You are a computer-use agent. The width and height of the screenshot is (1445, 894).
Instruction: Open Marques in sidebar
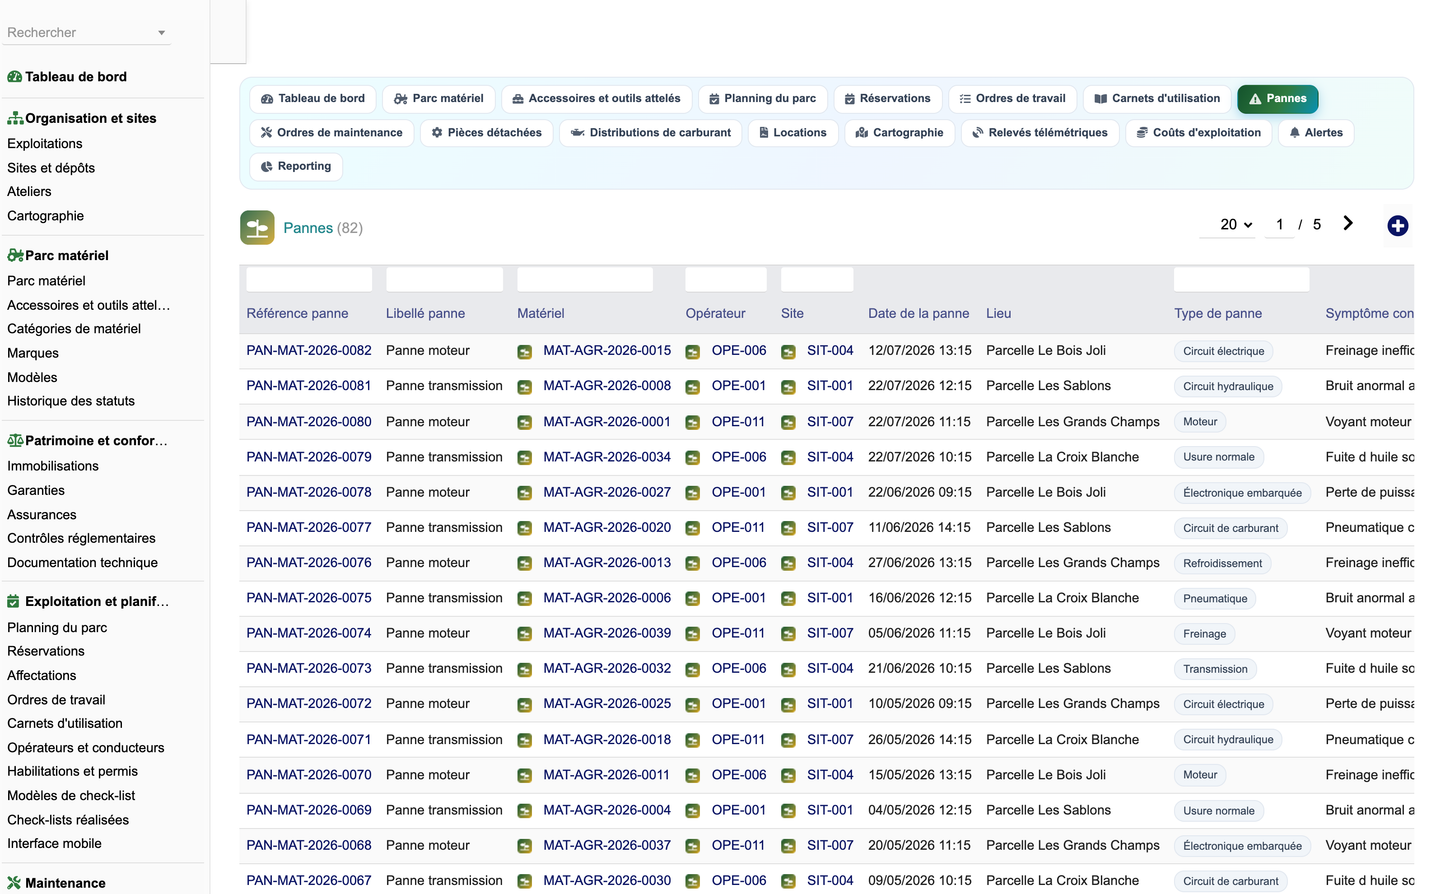pyautogui.click(x=33, y=354)
